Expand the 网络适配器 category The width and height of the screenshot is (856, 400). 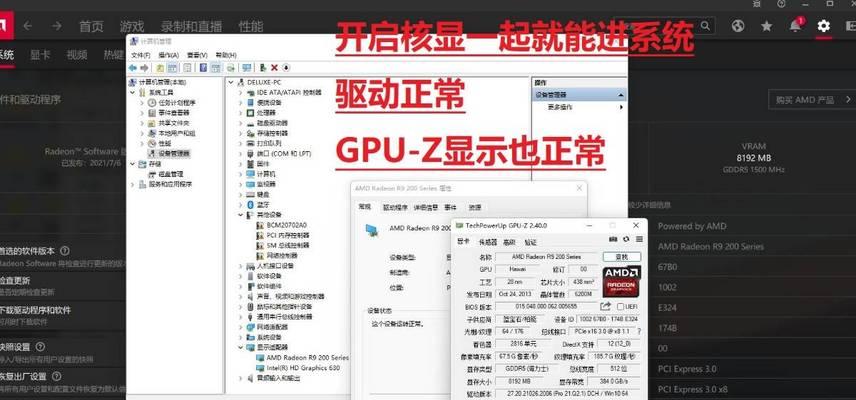(x=241, y=327)
